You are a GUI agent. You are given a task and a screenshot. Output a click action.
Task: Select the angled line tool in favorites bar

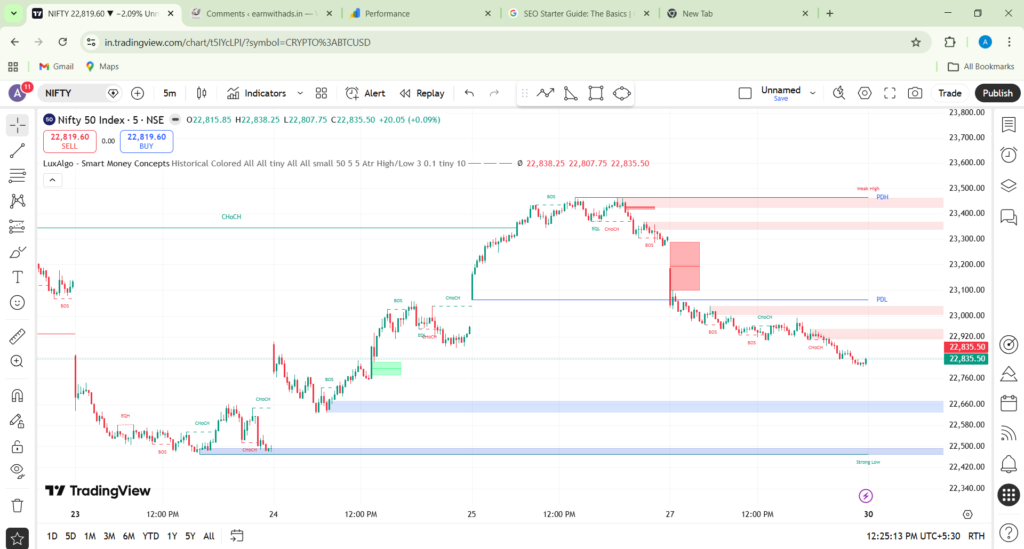coord(571,93)
